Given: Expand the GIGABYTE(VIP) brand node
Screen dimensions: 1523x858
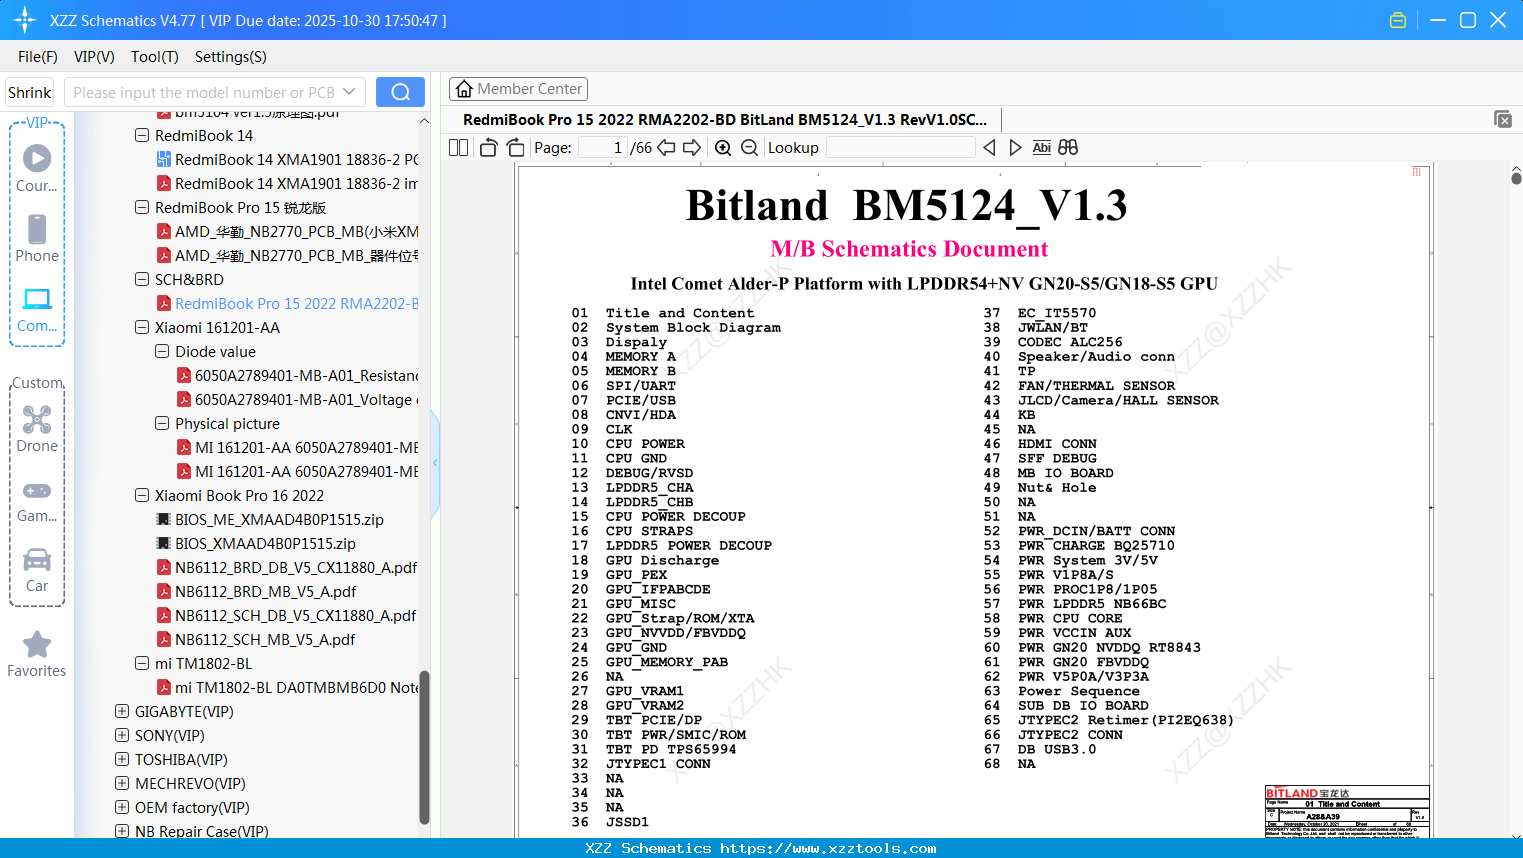Looking at the screenshot, I should coord(122,712).
